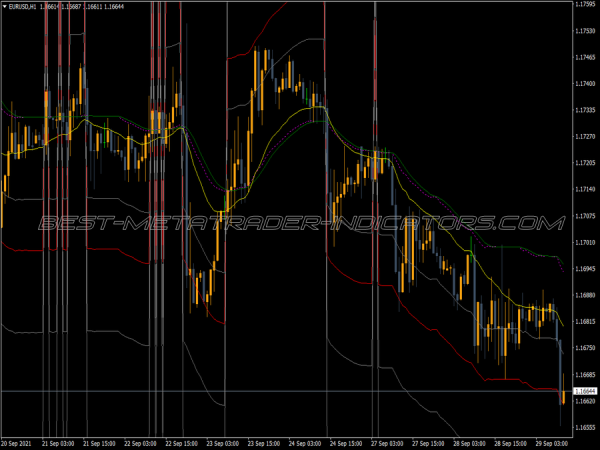Click the 1.17205 price scale label
The width and height of the screenshot is (600, 450).
point(585,163)
